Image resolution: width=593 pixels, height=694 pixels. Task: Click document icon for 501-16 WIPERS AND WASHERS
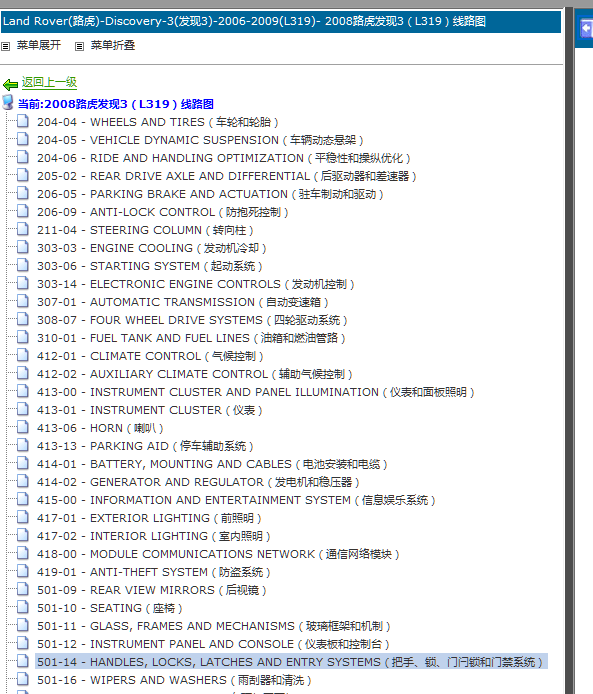pos(23,679)
